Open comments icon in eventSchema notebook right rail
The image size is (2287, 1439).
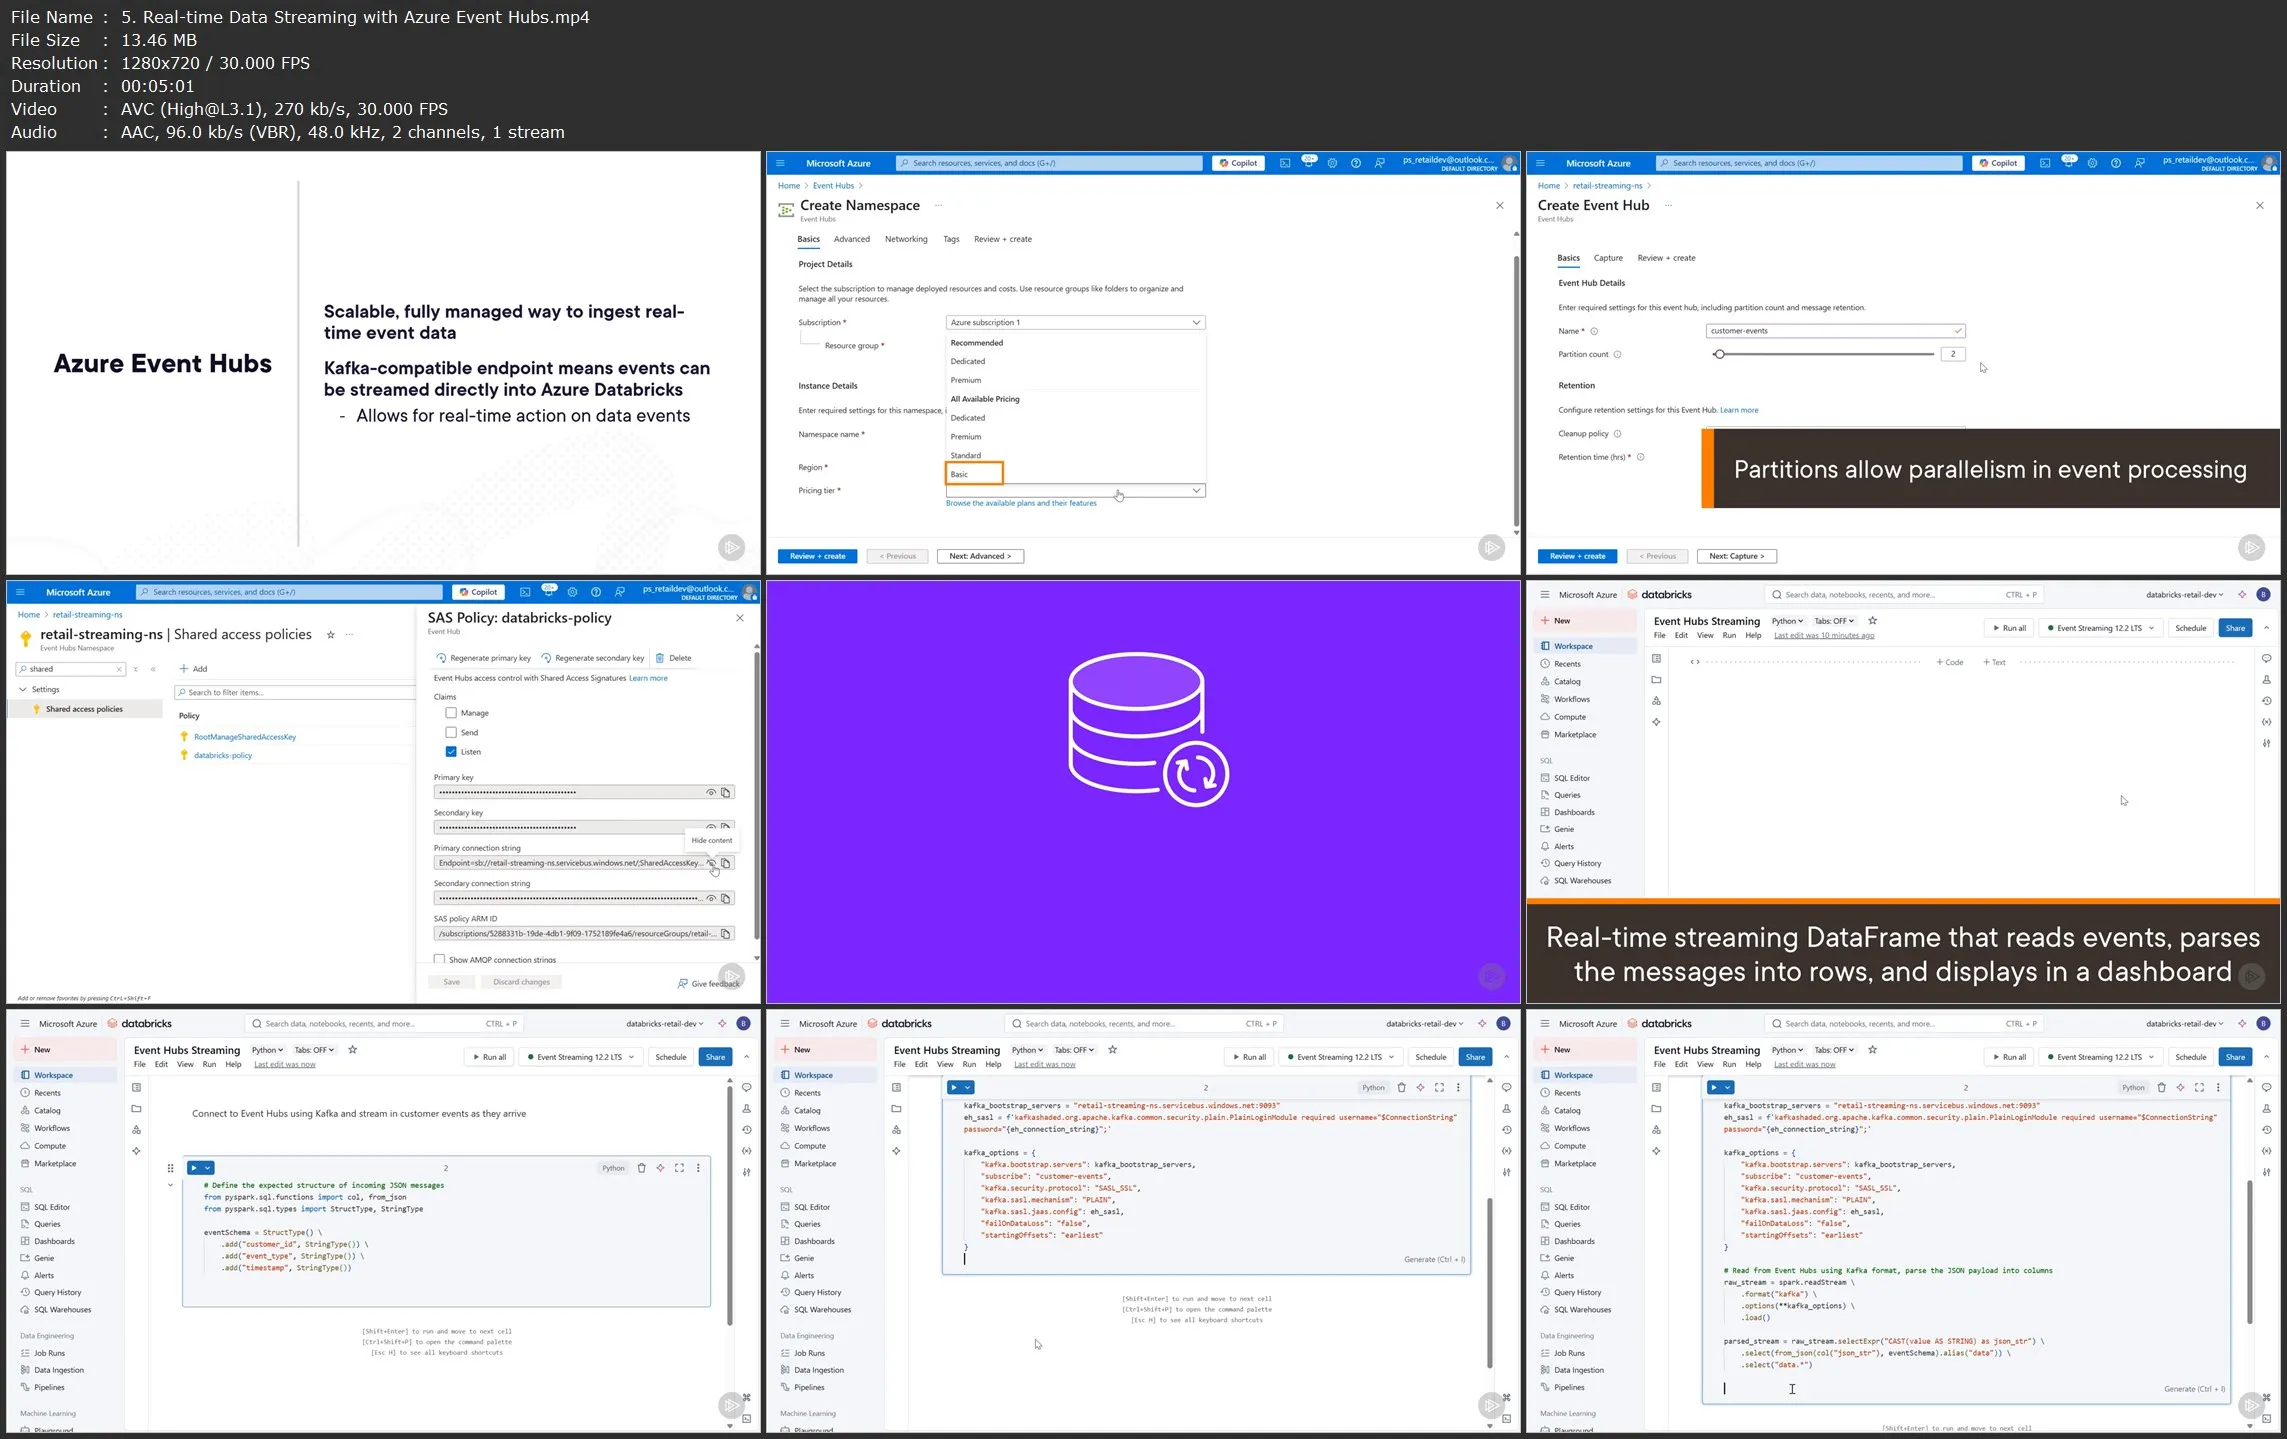point(746,1088)
